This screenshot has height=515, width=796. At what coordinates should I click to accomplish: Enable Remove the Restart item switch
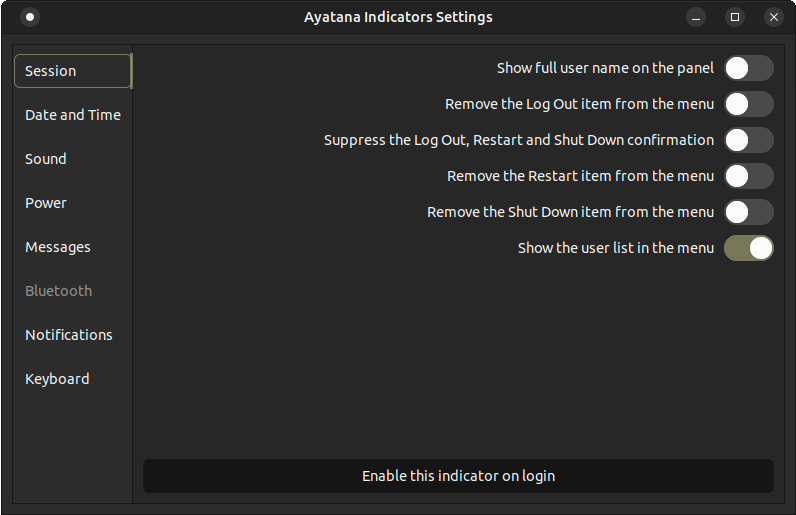point(748,176)
